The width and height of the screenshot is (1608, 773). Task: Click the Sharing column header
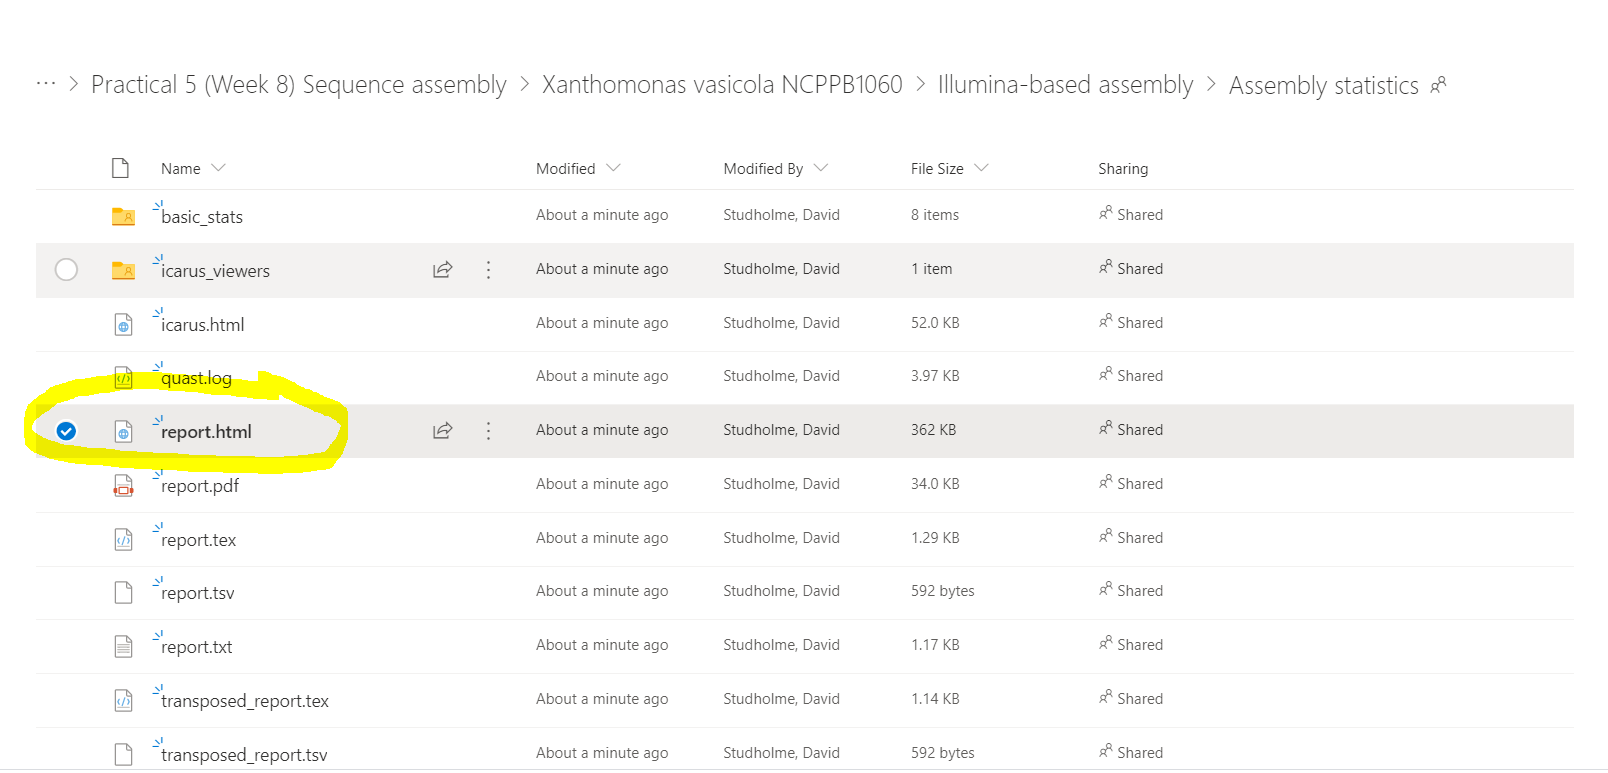(x=1123, y=169)
